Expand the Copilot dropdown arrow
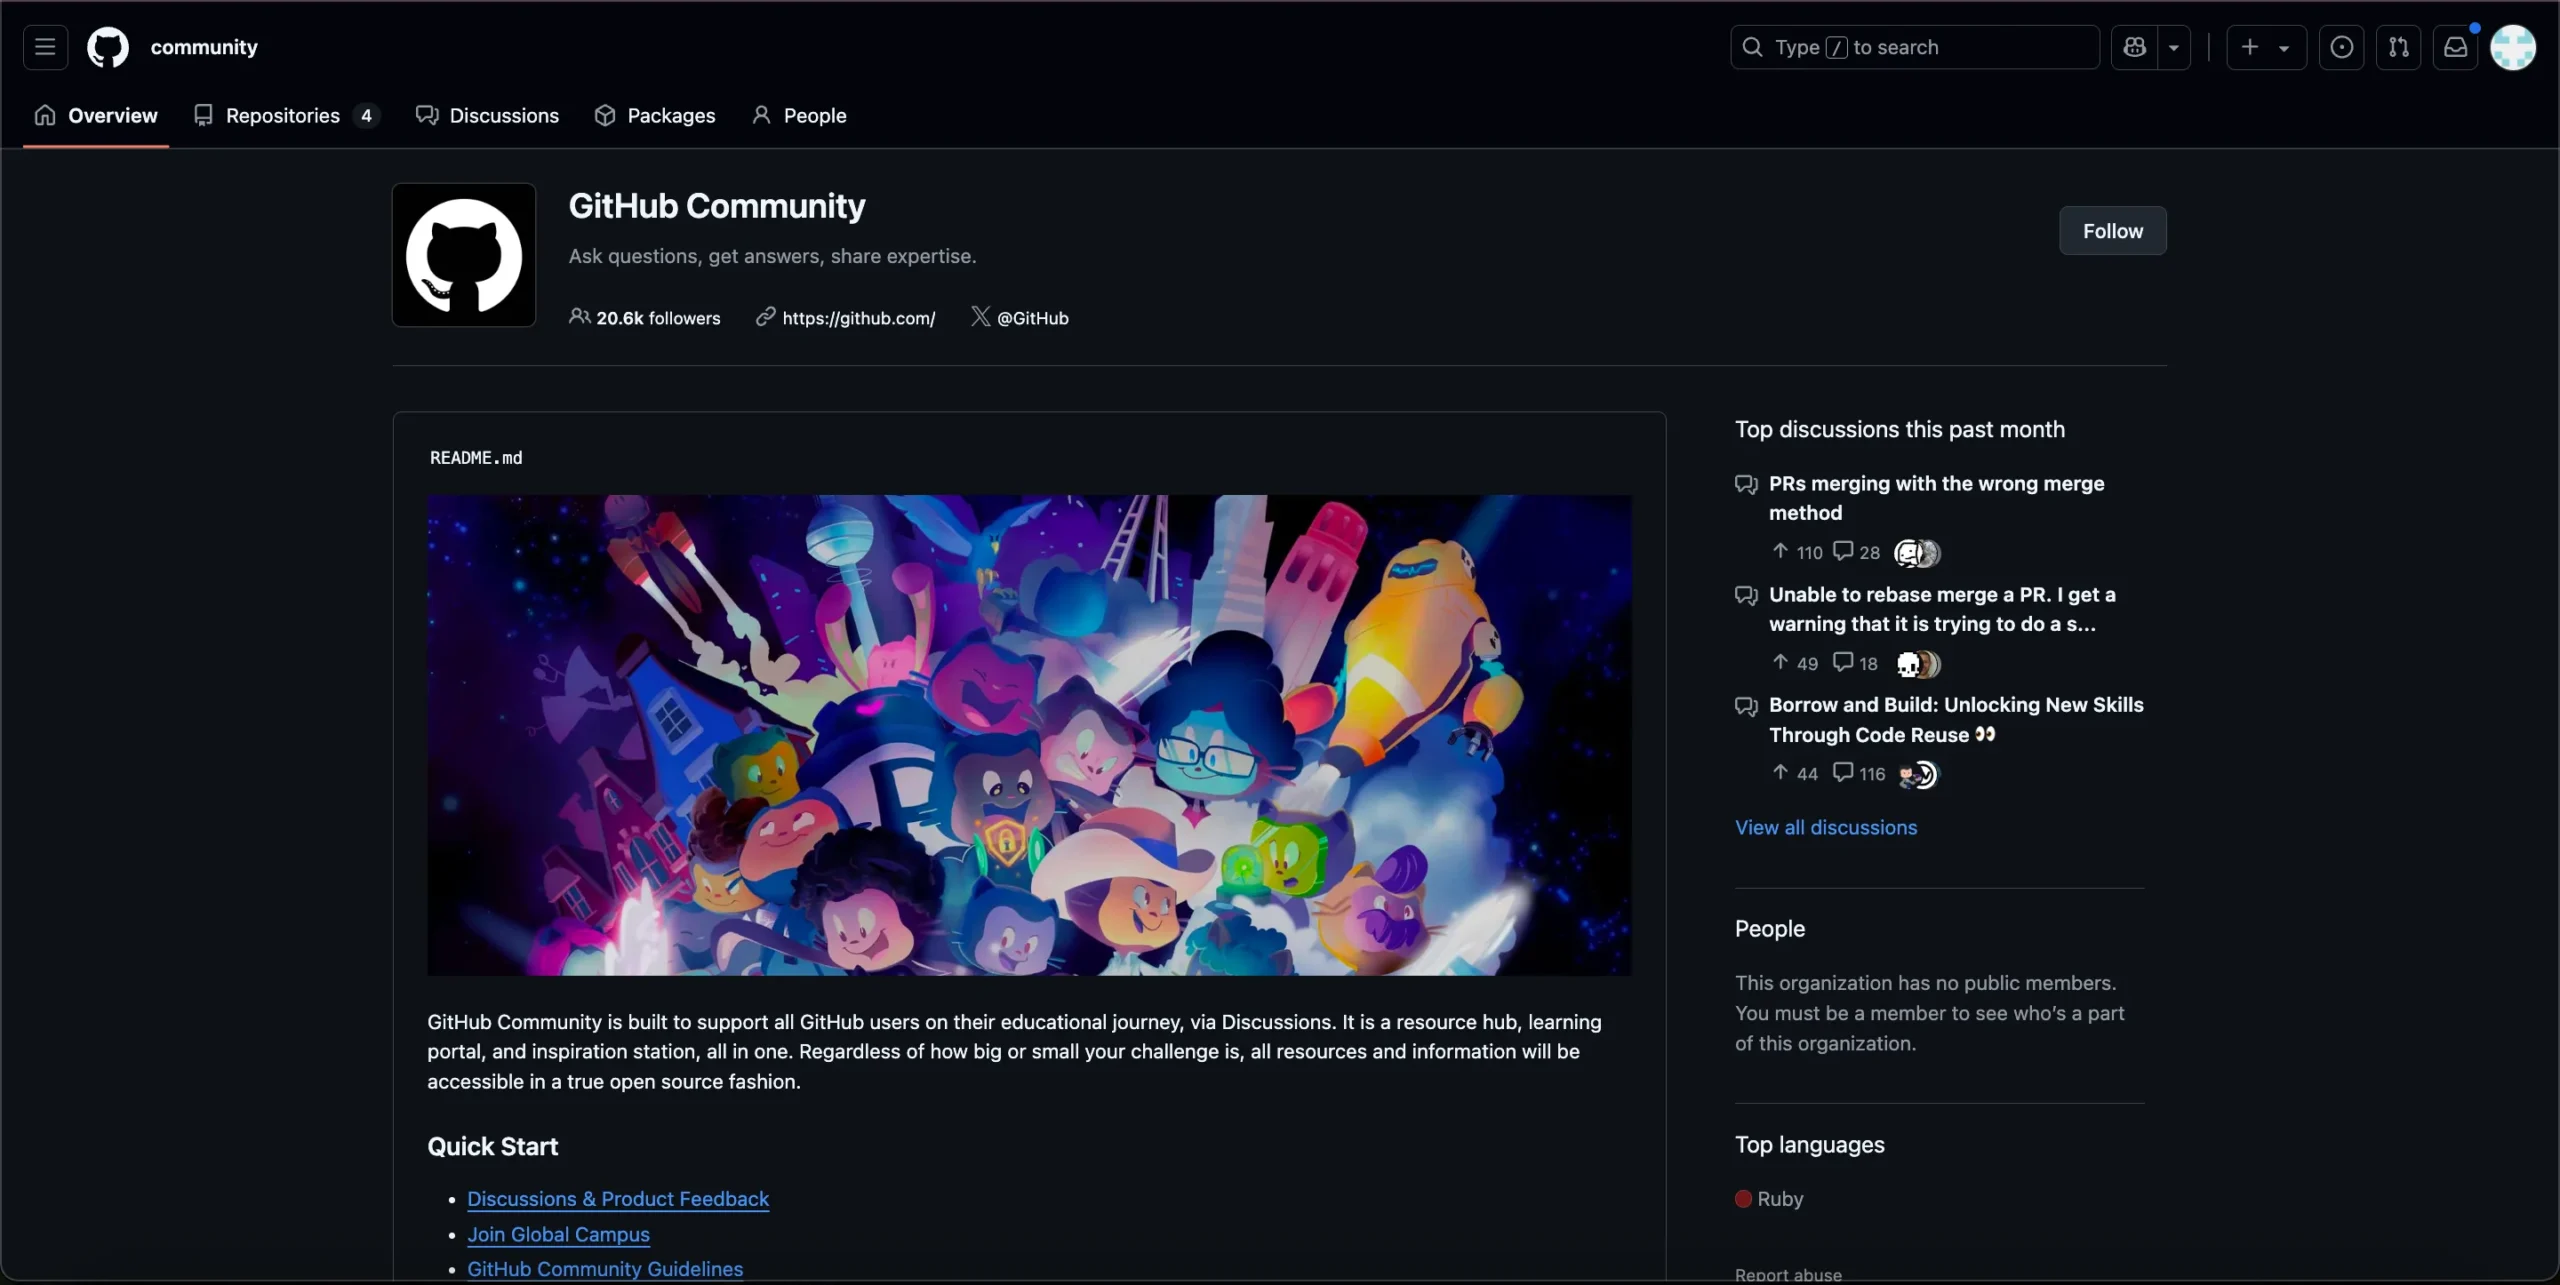2560x1285 pixels. pyautogui.click(x=2174, y=47)
